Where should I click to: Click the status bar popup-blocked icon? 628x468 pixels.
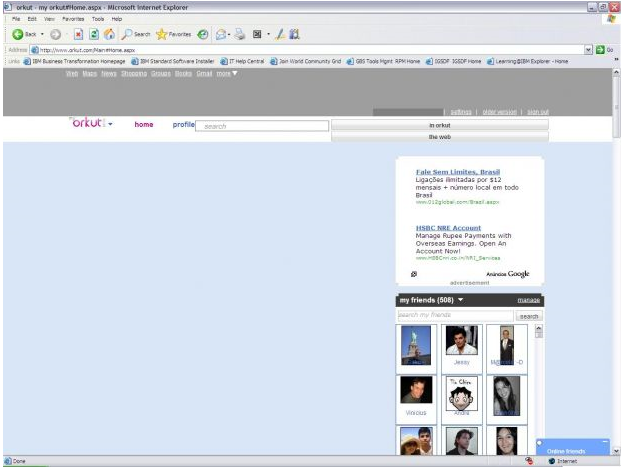529,461
